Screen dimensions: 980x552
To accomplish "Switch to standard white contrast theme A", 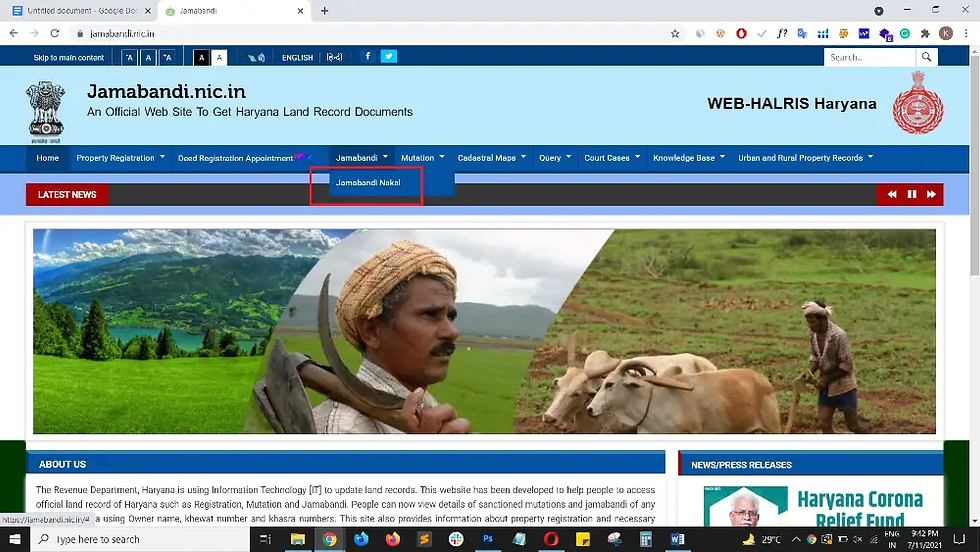I will pyautogui.click(x=219, y=58).
